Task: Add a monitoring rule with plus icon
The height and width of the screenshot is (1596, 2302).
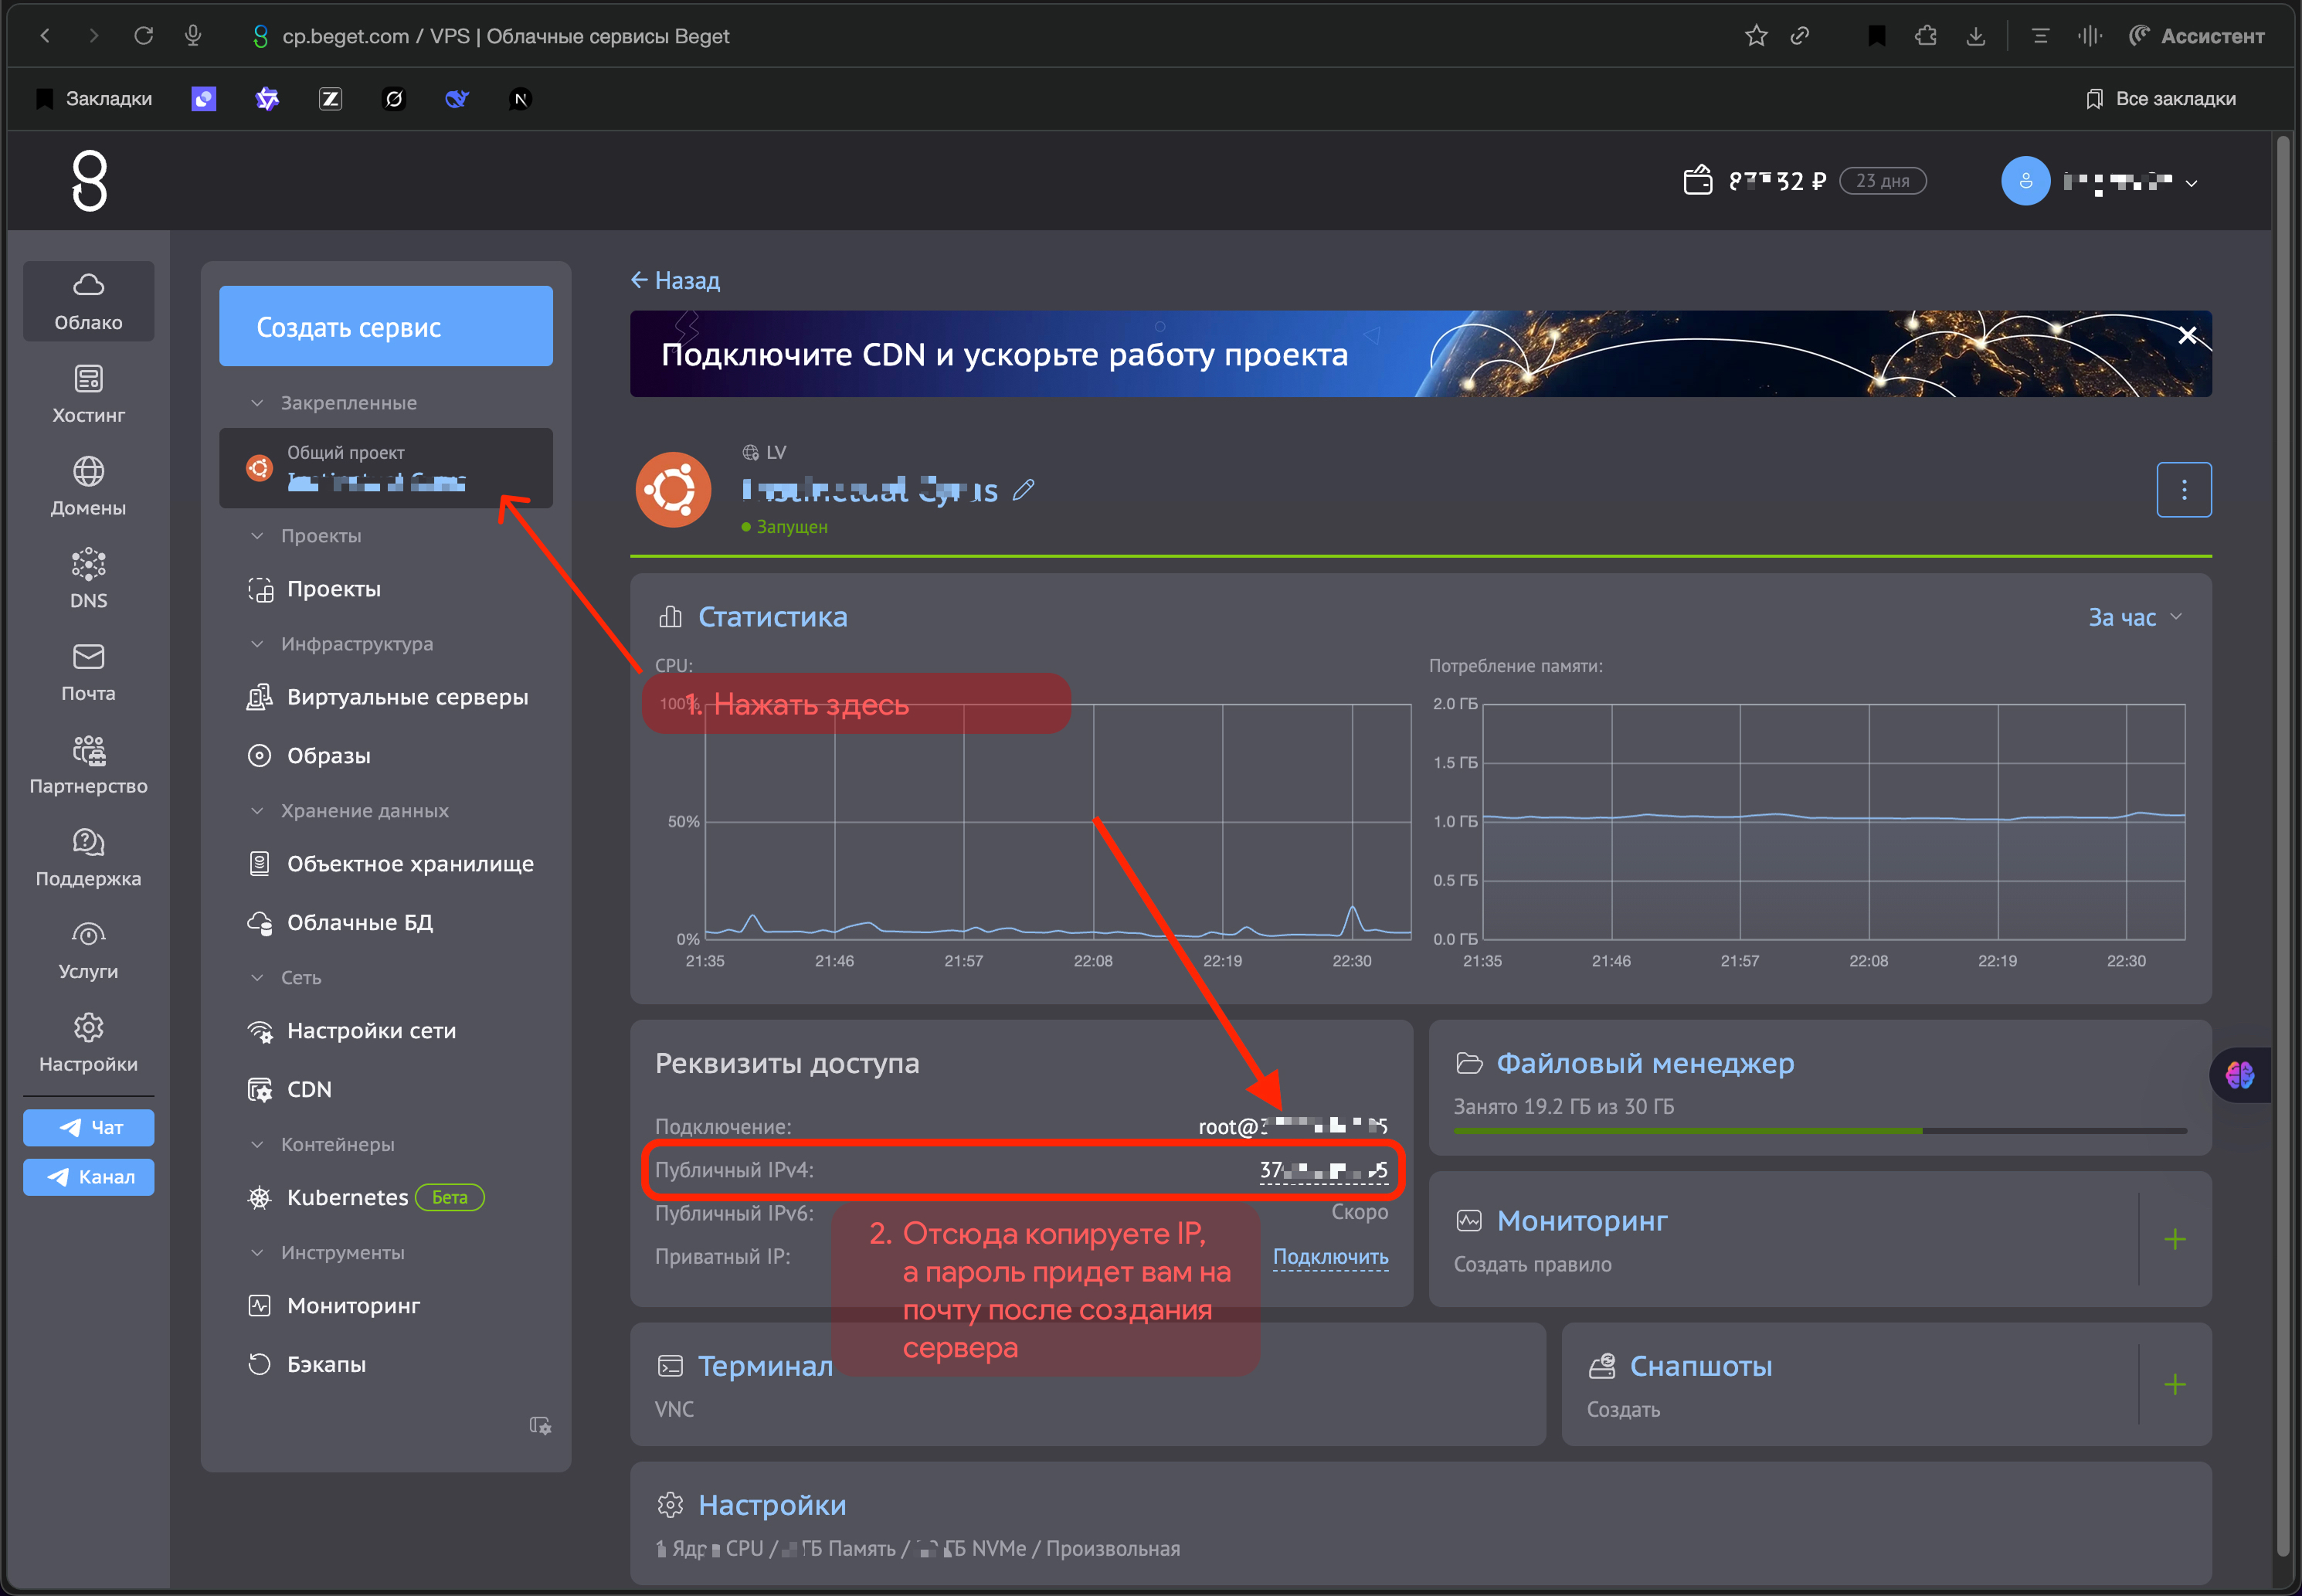Action: (2174, 1240)
